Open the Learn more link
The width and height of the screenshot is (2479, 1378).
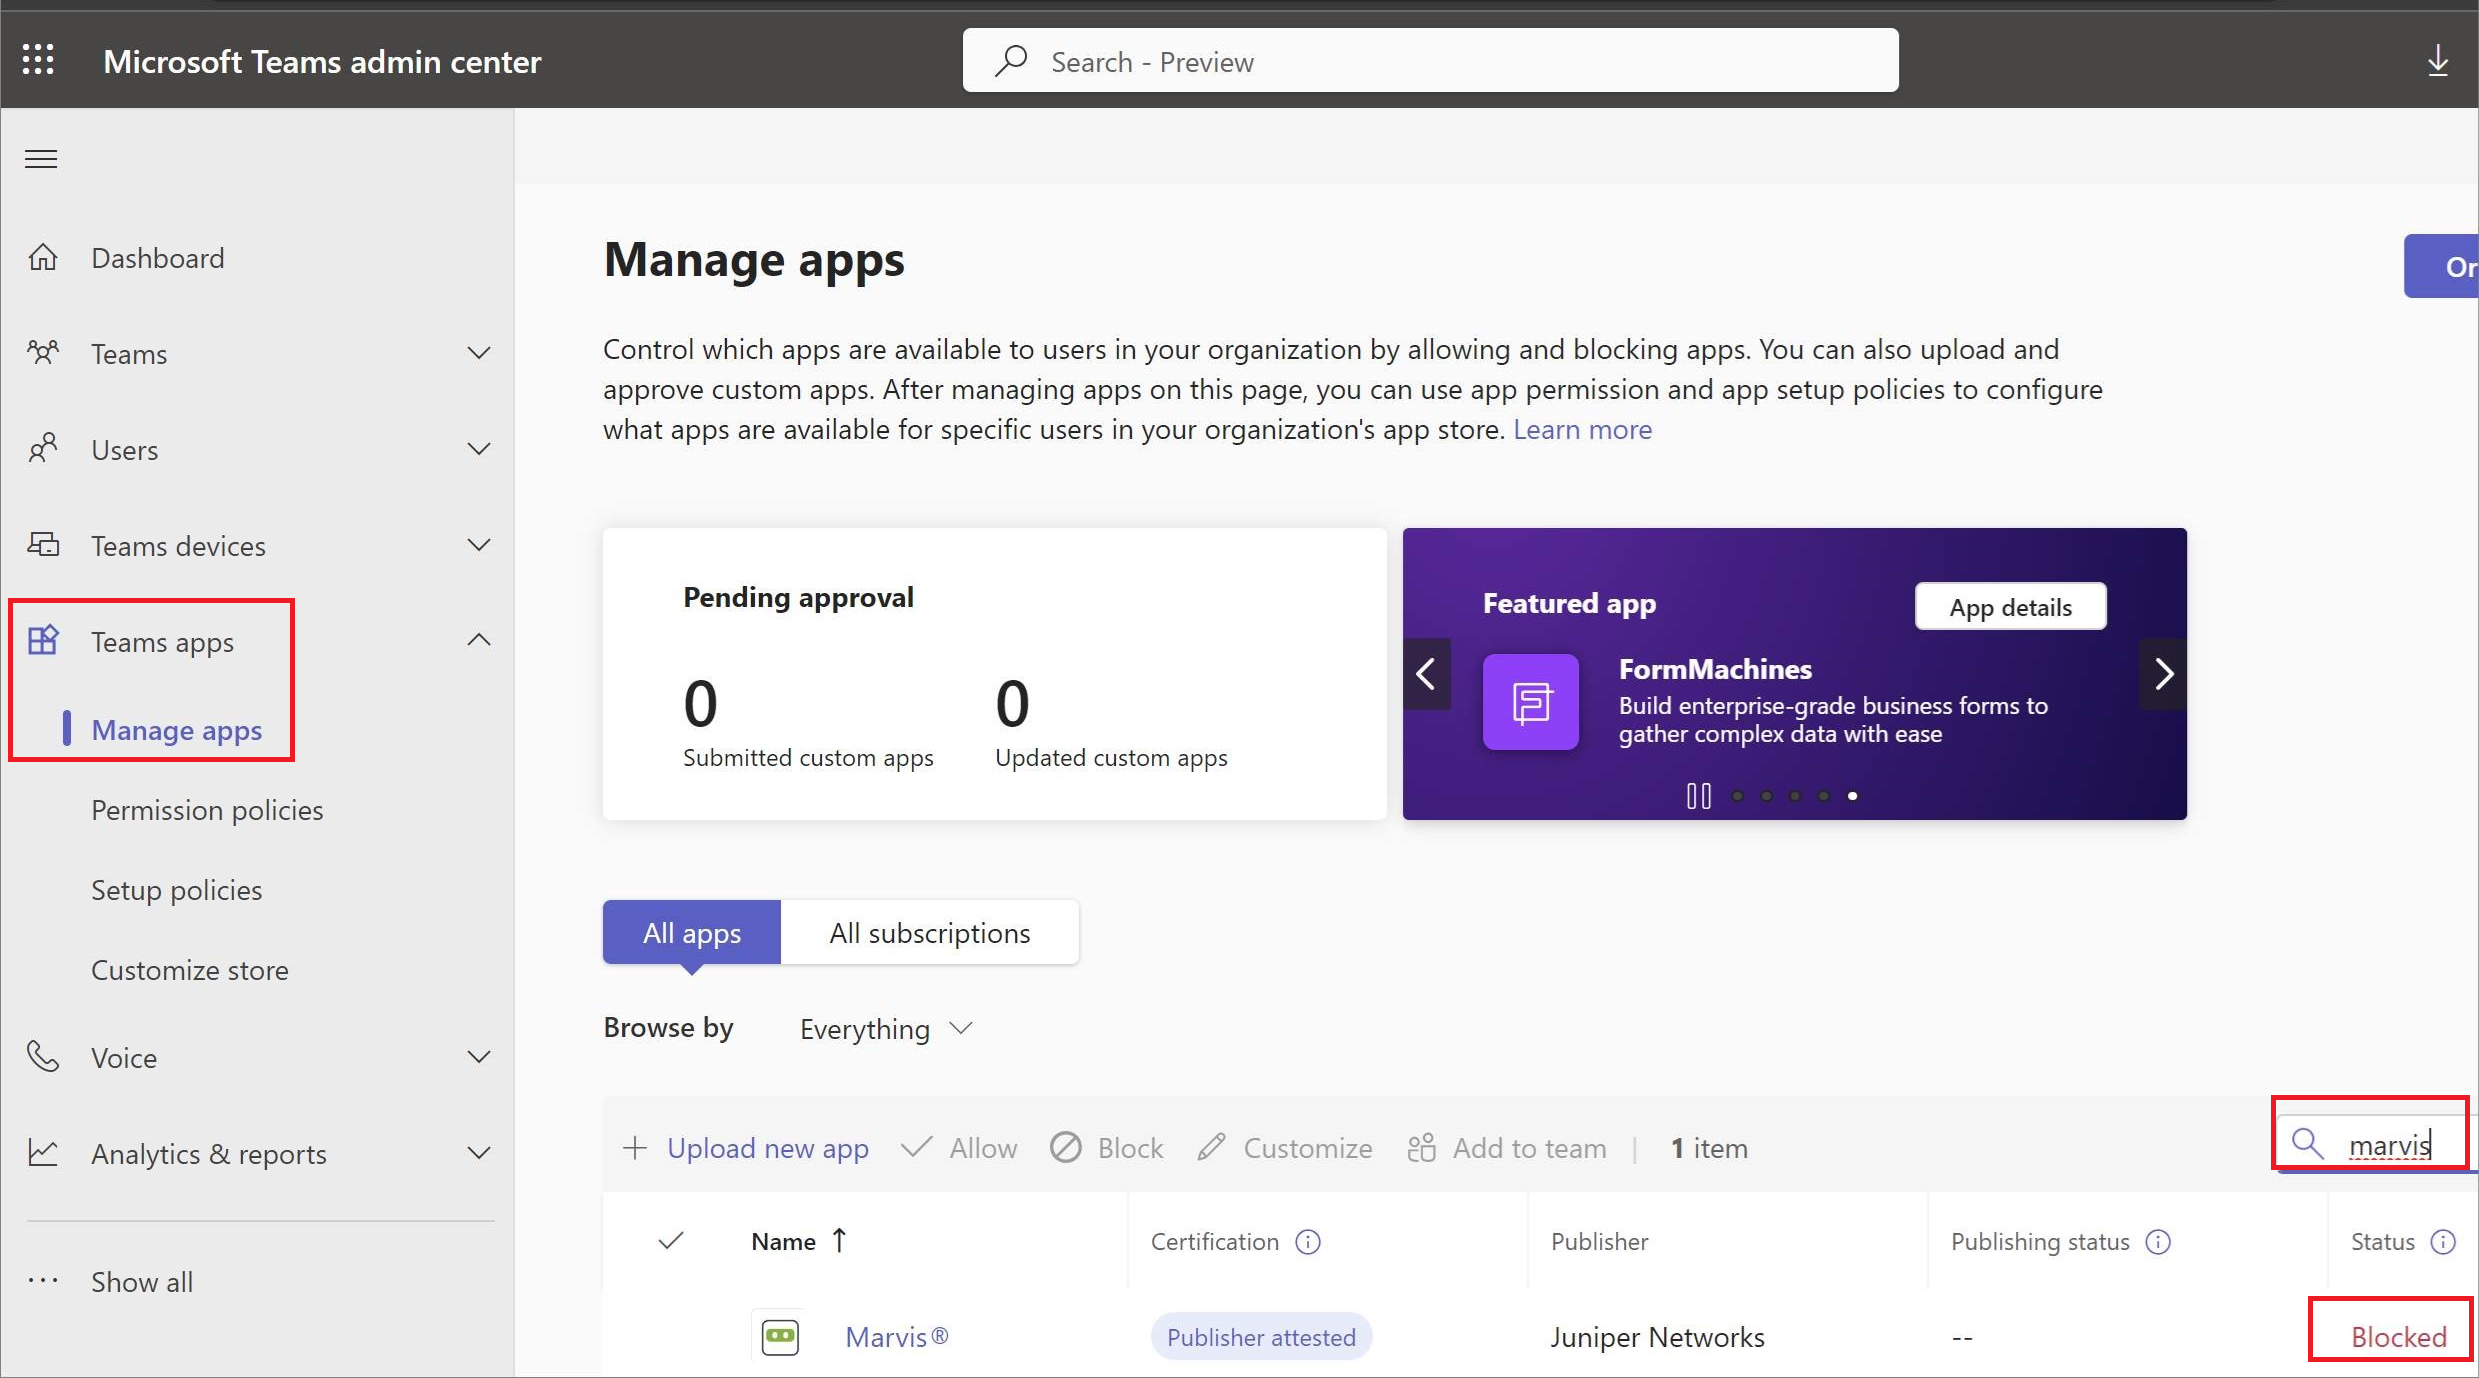[x=1582, y=429]
